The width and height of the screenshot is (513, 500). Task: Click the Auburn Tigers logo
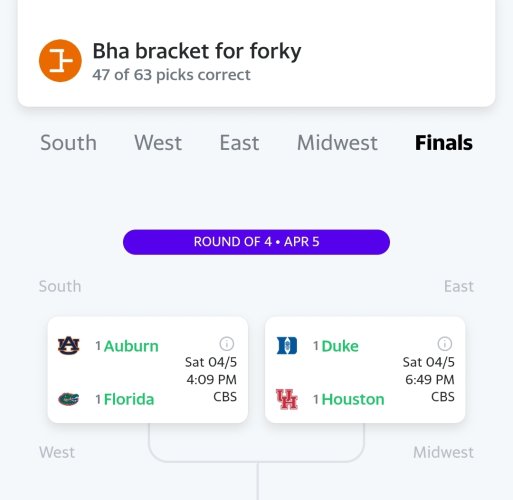tap(69, 345)
